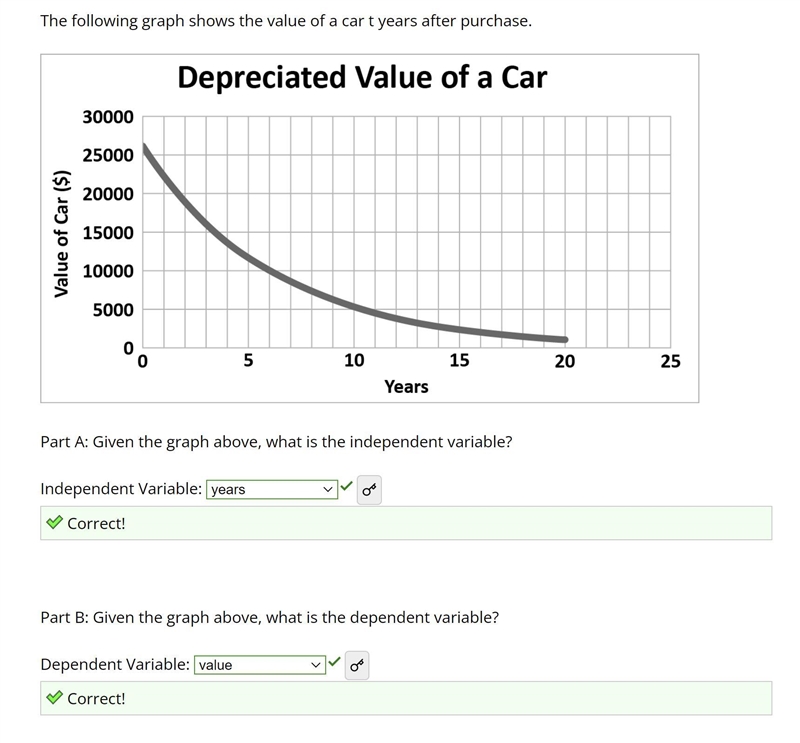The width and height of the screenshot is (800, 743).
Task: Click the green checkmark next to the years dropdown
Action: pyautogui.click(x=346, y=486)
